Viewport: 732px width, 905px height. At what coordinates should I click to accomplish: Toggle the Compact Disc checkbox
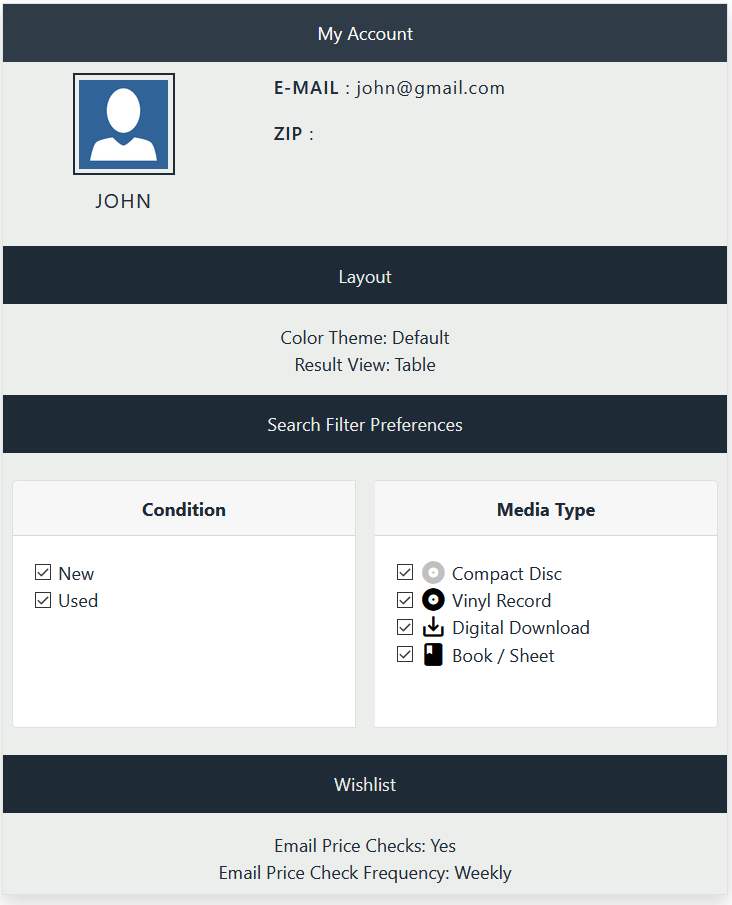tap(405, 573)
